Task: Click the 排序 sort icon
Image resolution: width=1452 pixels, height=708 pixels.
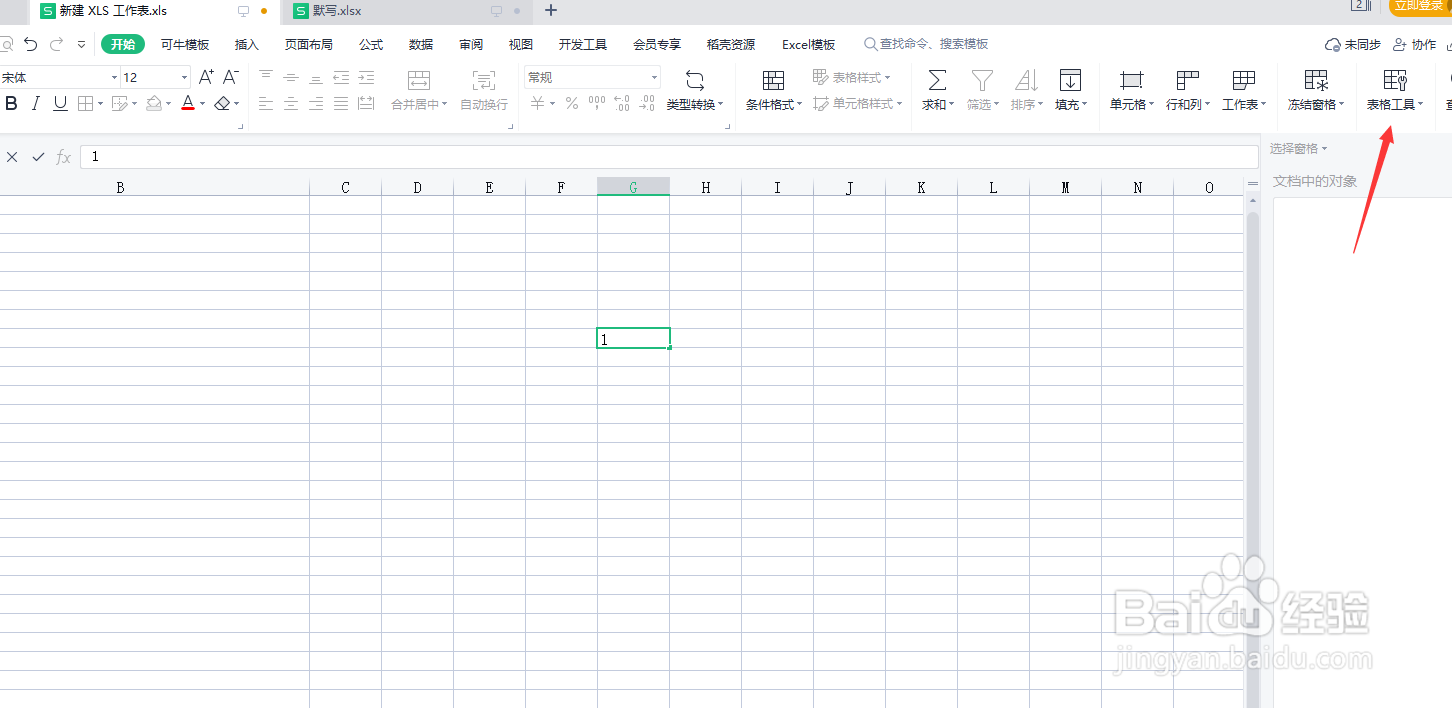Action: pyautogui.click(x=1026, y=80)
